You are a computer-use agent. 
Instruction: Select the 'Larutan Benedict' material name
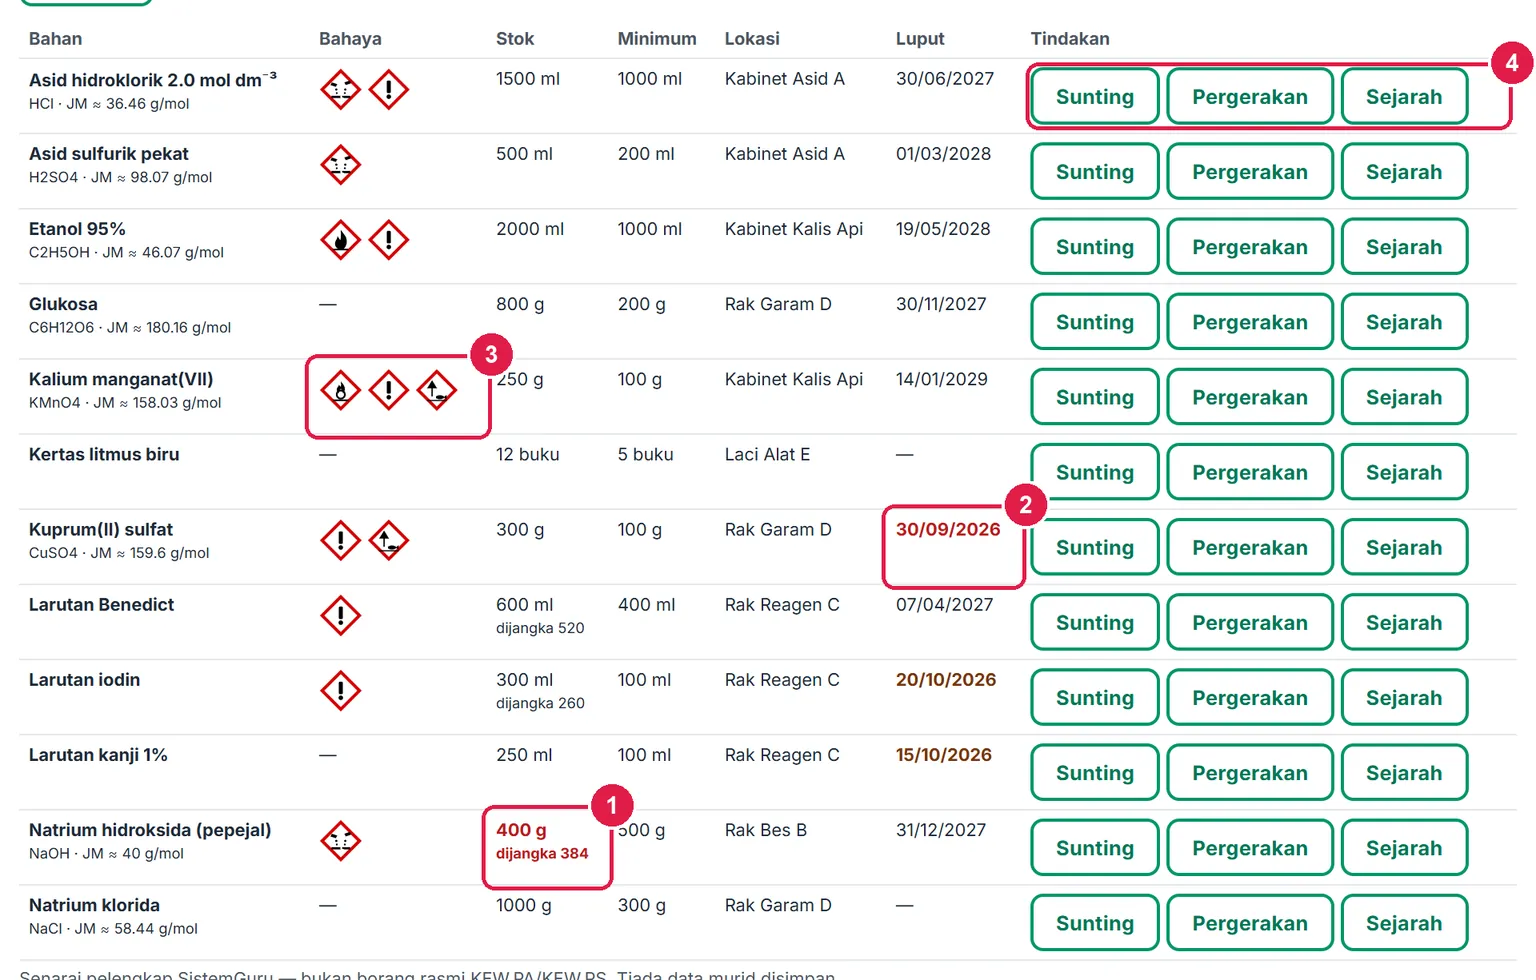coord(101,605)
